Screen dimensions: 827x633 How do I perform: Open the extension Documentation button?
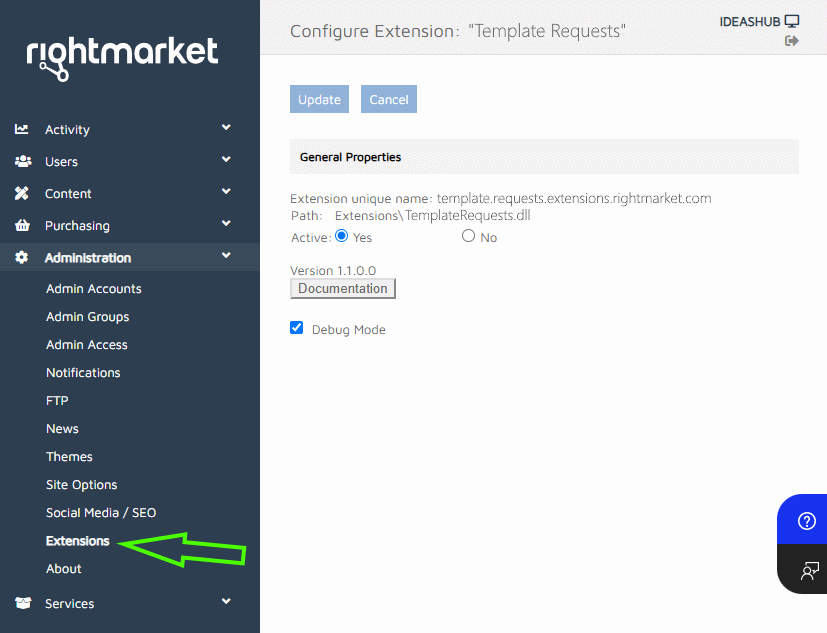click(x=343, y=289)
